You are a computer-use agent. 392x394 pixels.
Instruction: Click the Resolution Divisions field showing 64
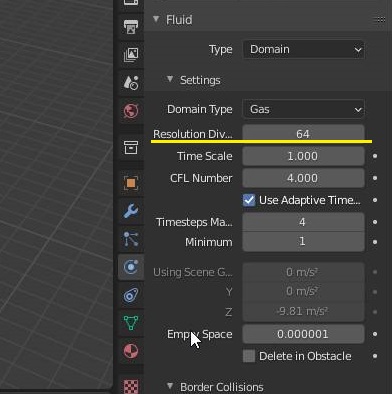coord(303,134)
